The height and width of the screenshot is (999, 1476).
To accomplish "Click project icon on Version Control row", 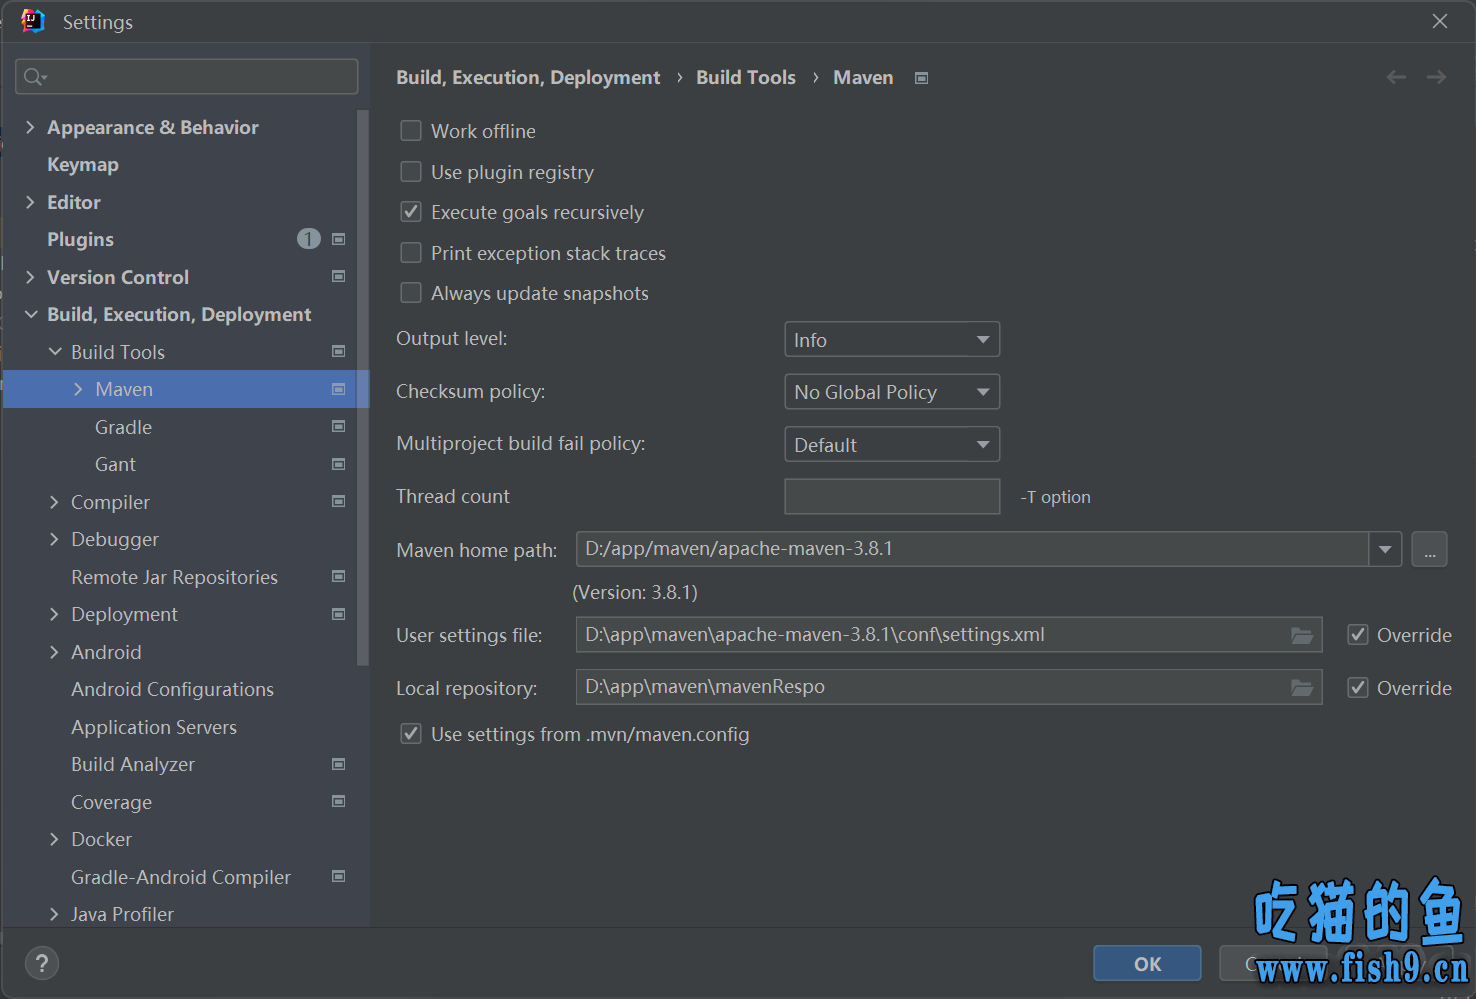I will click(339, 276).
